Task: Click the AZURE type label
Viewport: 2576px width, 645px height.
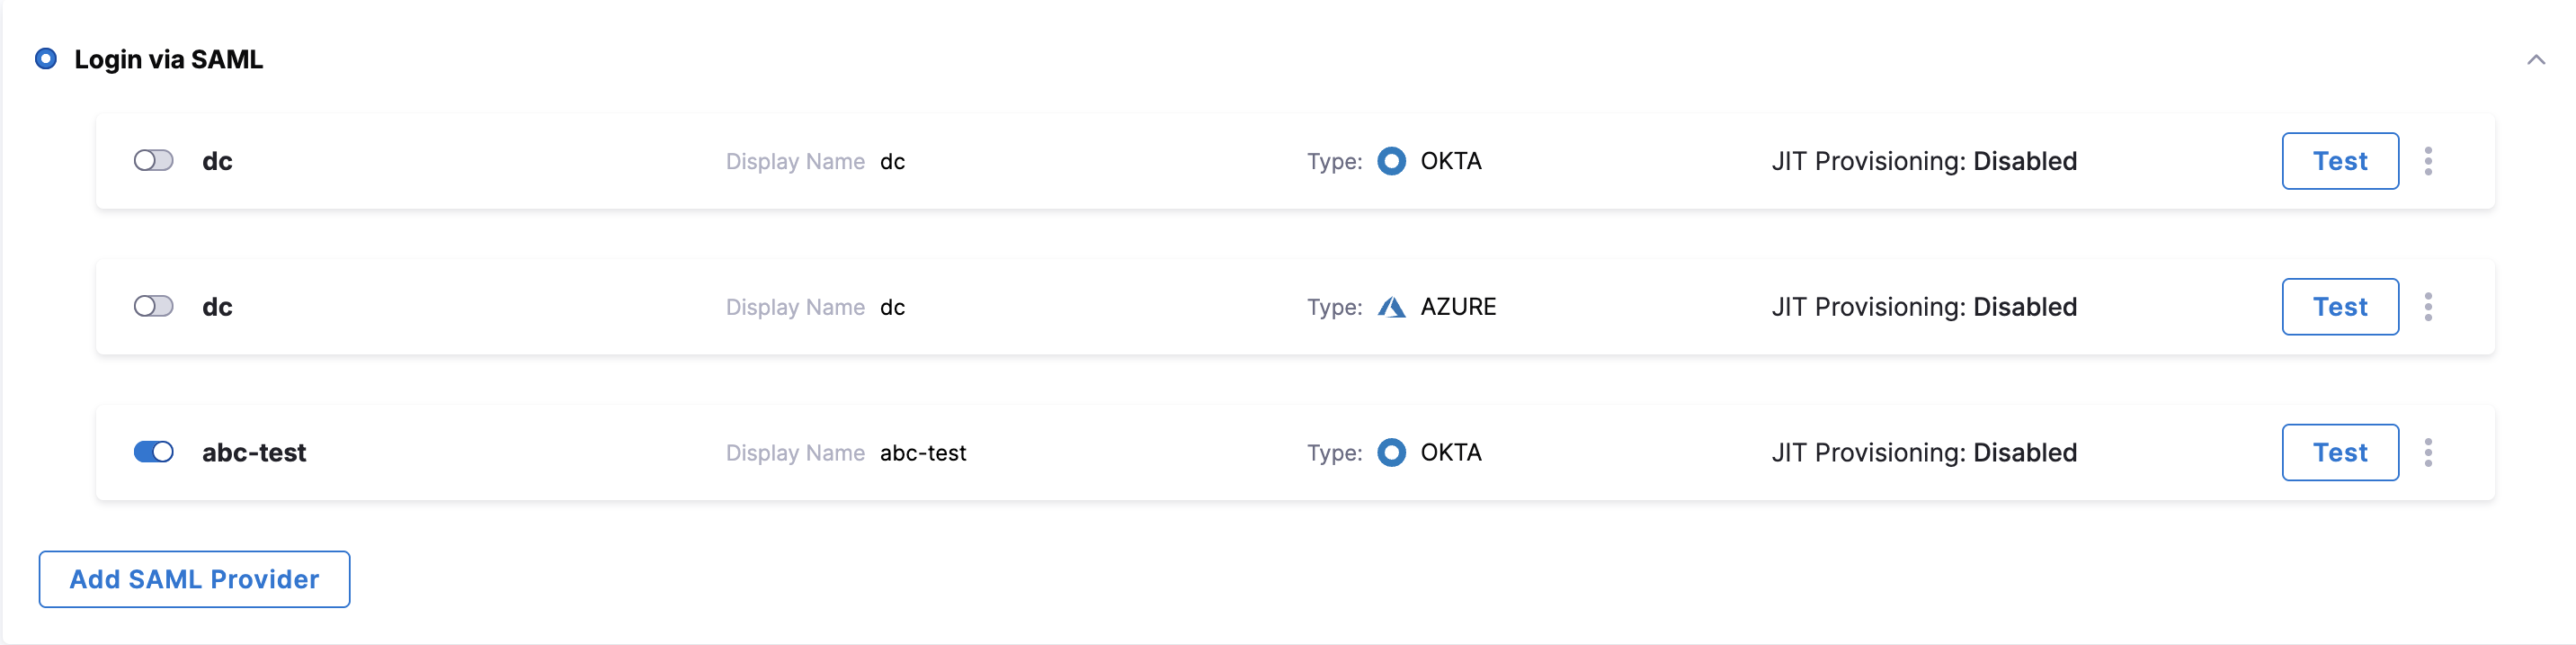Action: point(1458,307)
